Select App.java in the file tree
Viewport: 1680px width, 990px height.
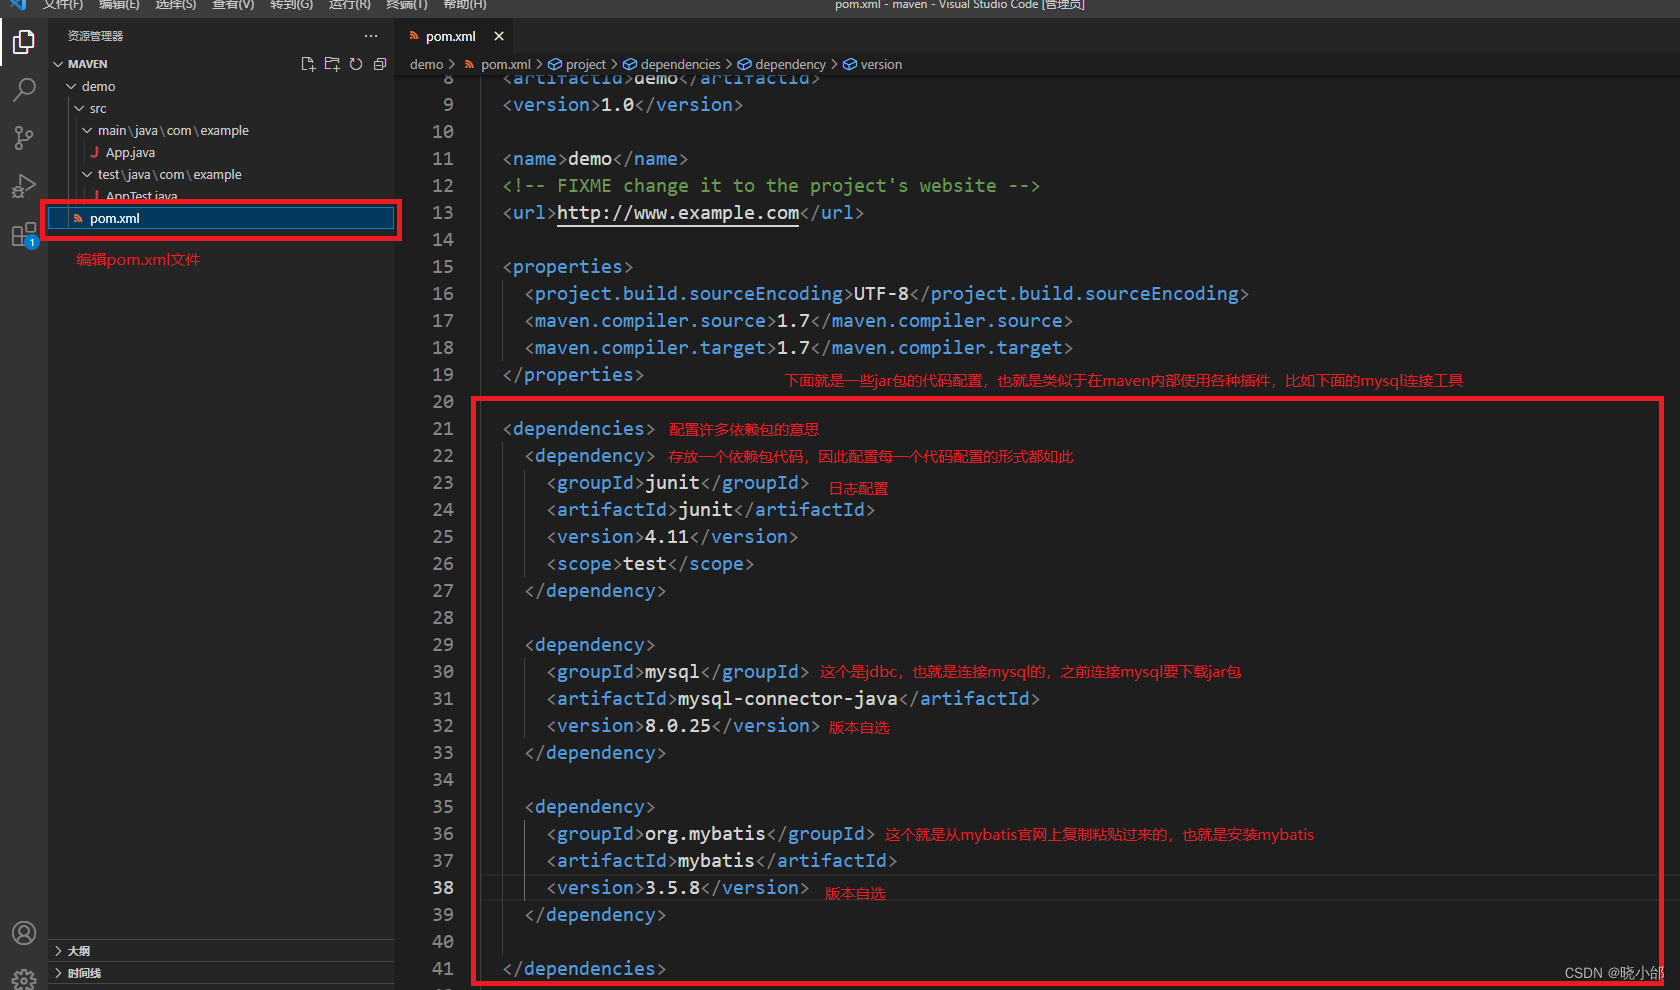pyautogui.click(x=129, y=152)
